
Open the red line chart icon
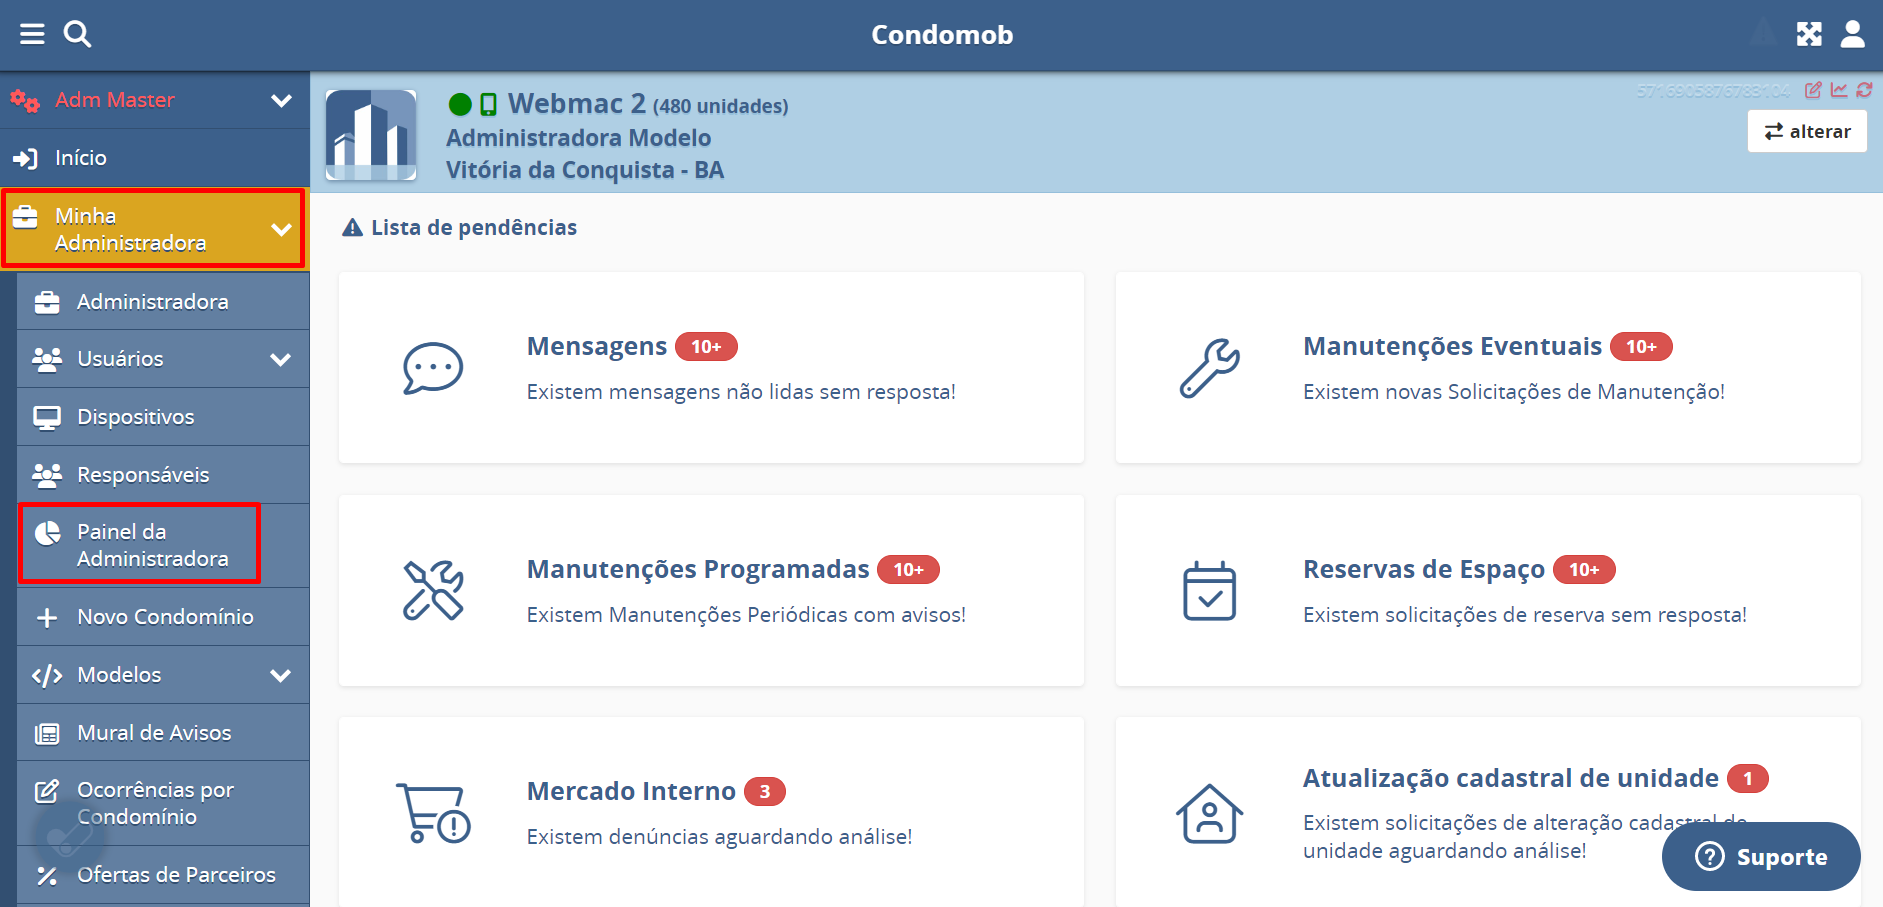pos(1839,90)
